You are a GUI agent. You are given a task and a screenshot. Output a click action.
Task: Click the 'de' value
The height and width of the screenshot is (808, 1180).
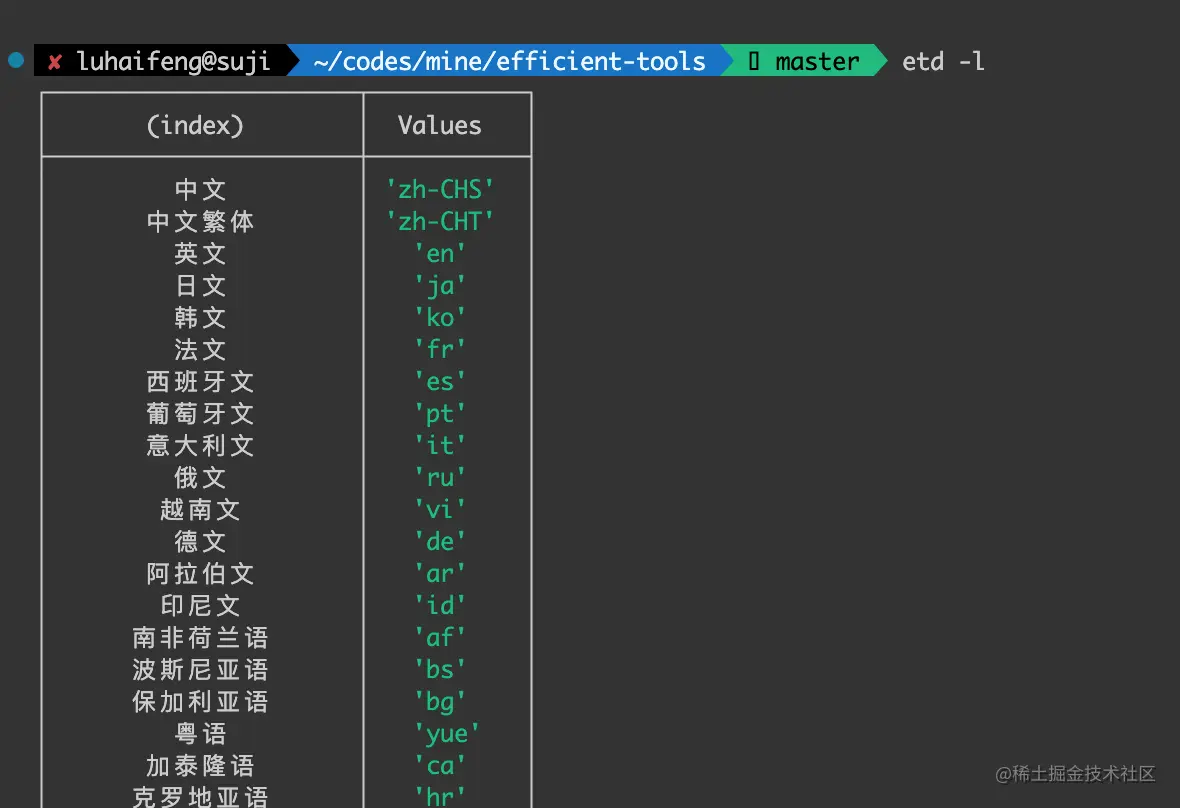click(440, 541)
